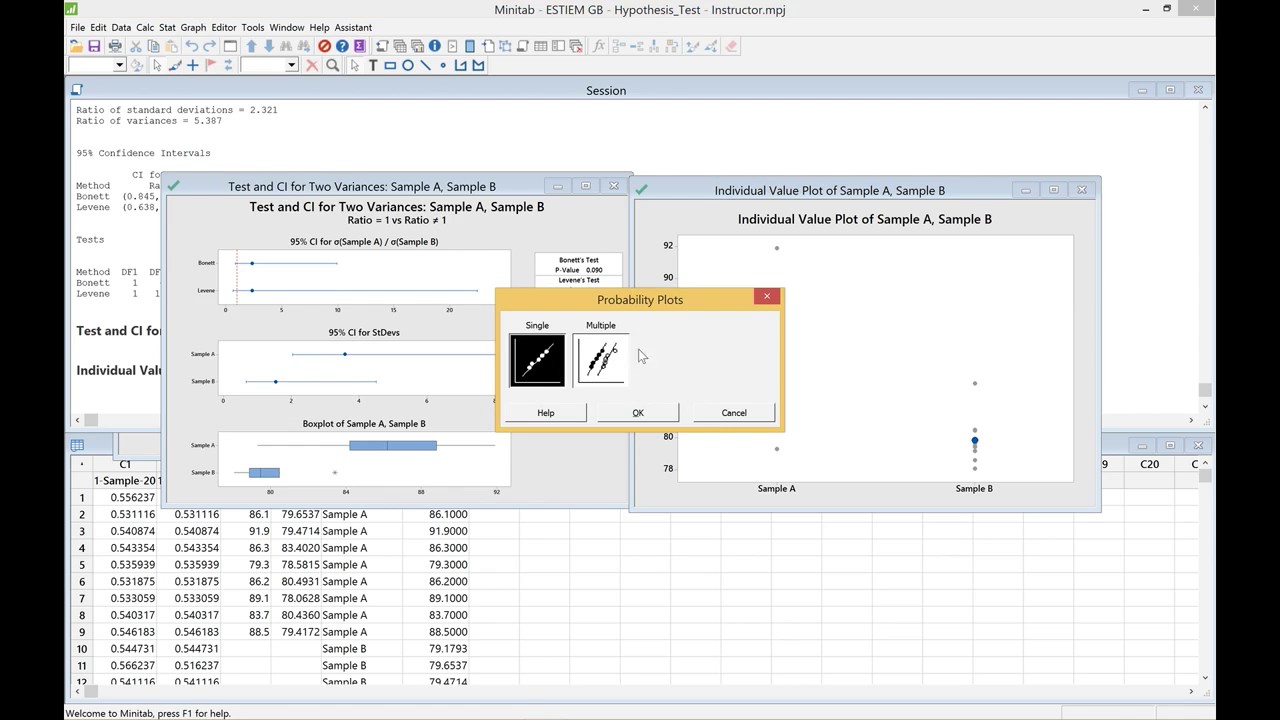1280x720 pixels.
Task: Open Help via the blue question icon
Action: (342, 46)
